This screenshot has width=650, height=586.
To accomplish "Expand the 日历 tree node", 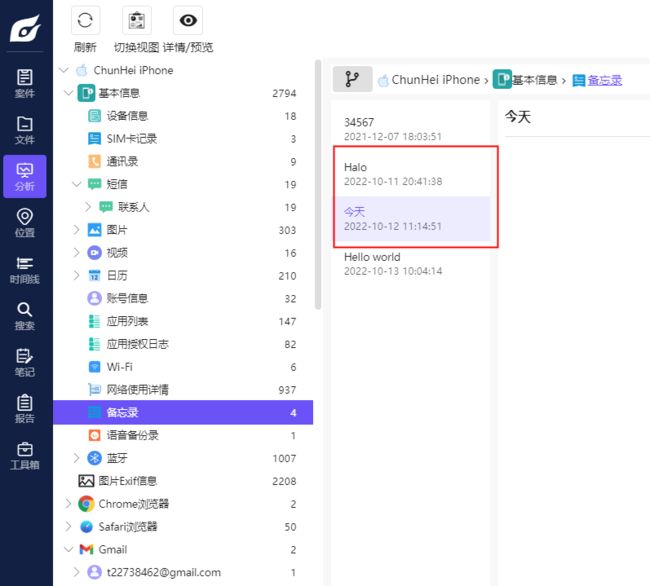I will (x=77, y=275).
